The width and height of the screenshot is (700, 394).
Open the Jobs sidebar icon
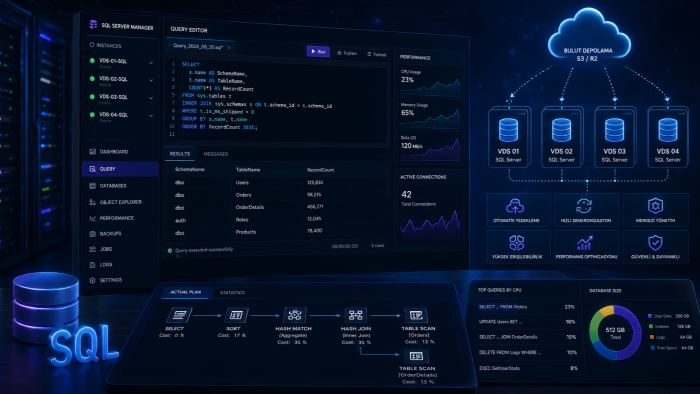(x=92, y=249)
